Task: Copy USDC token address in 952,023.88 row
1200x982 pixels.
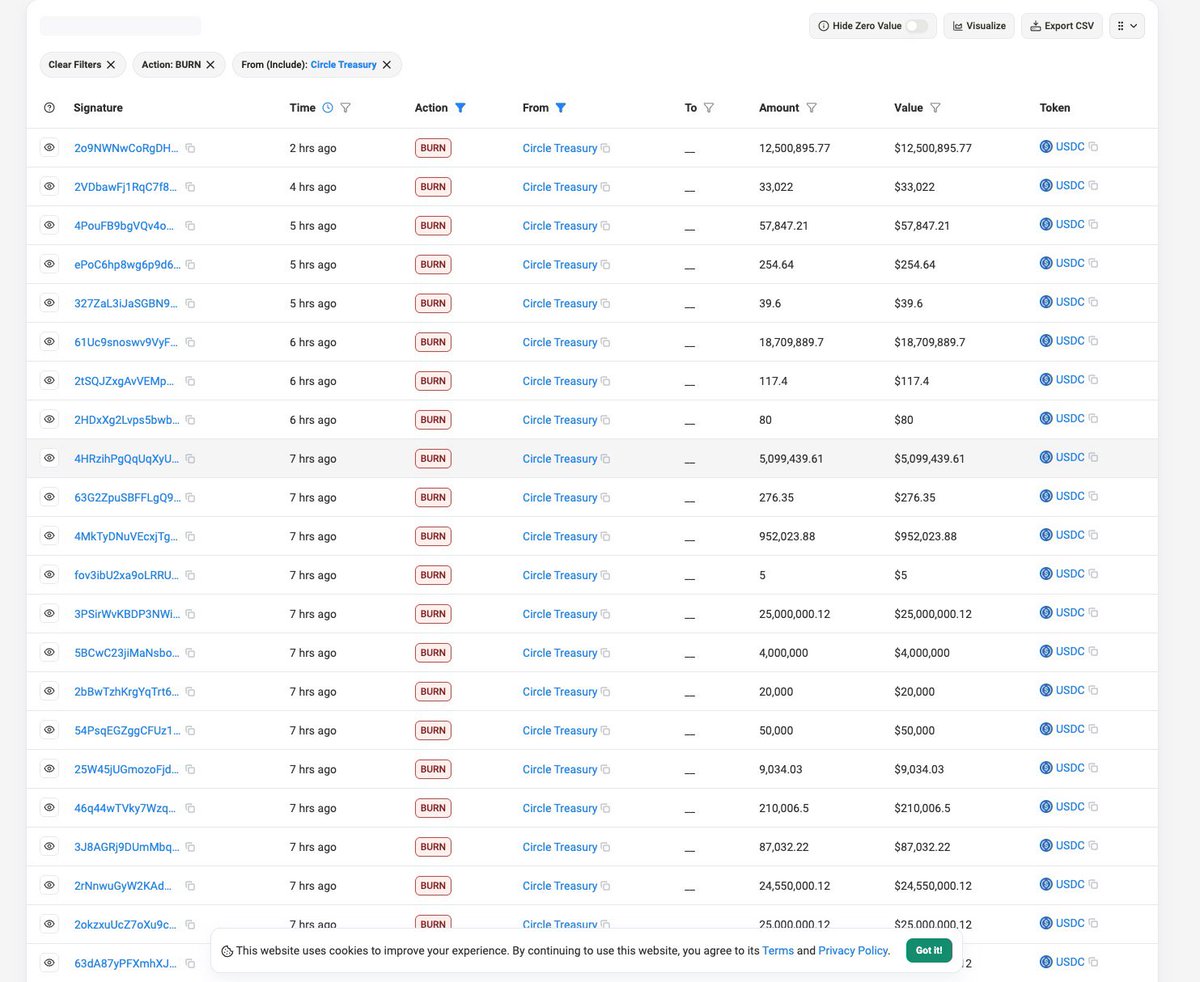Action: click(1093, 535)
